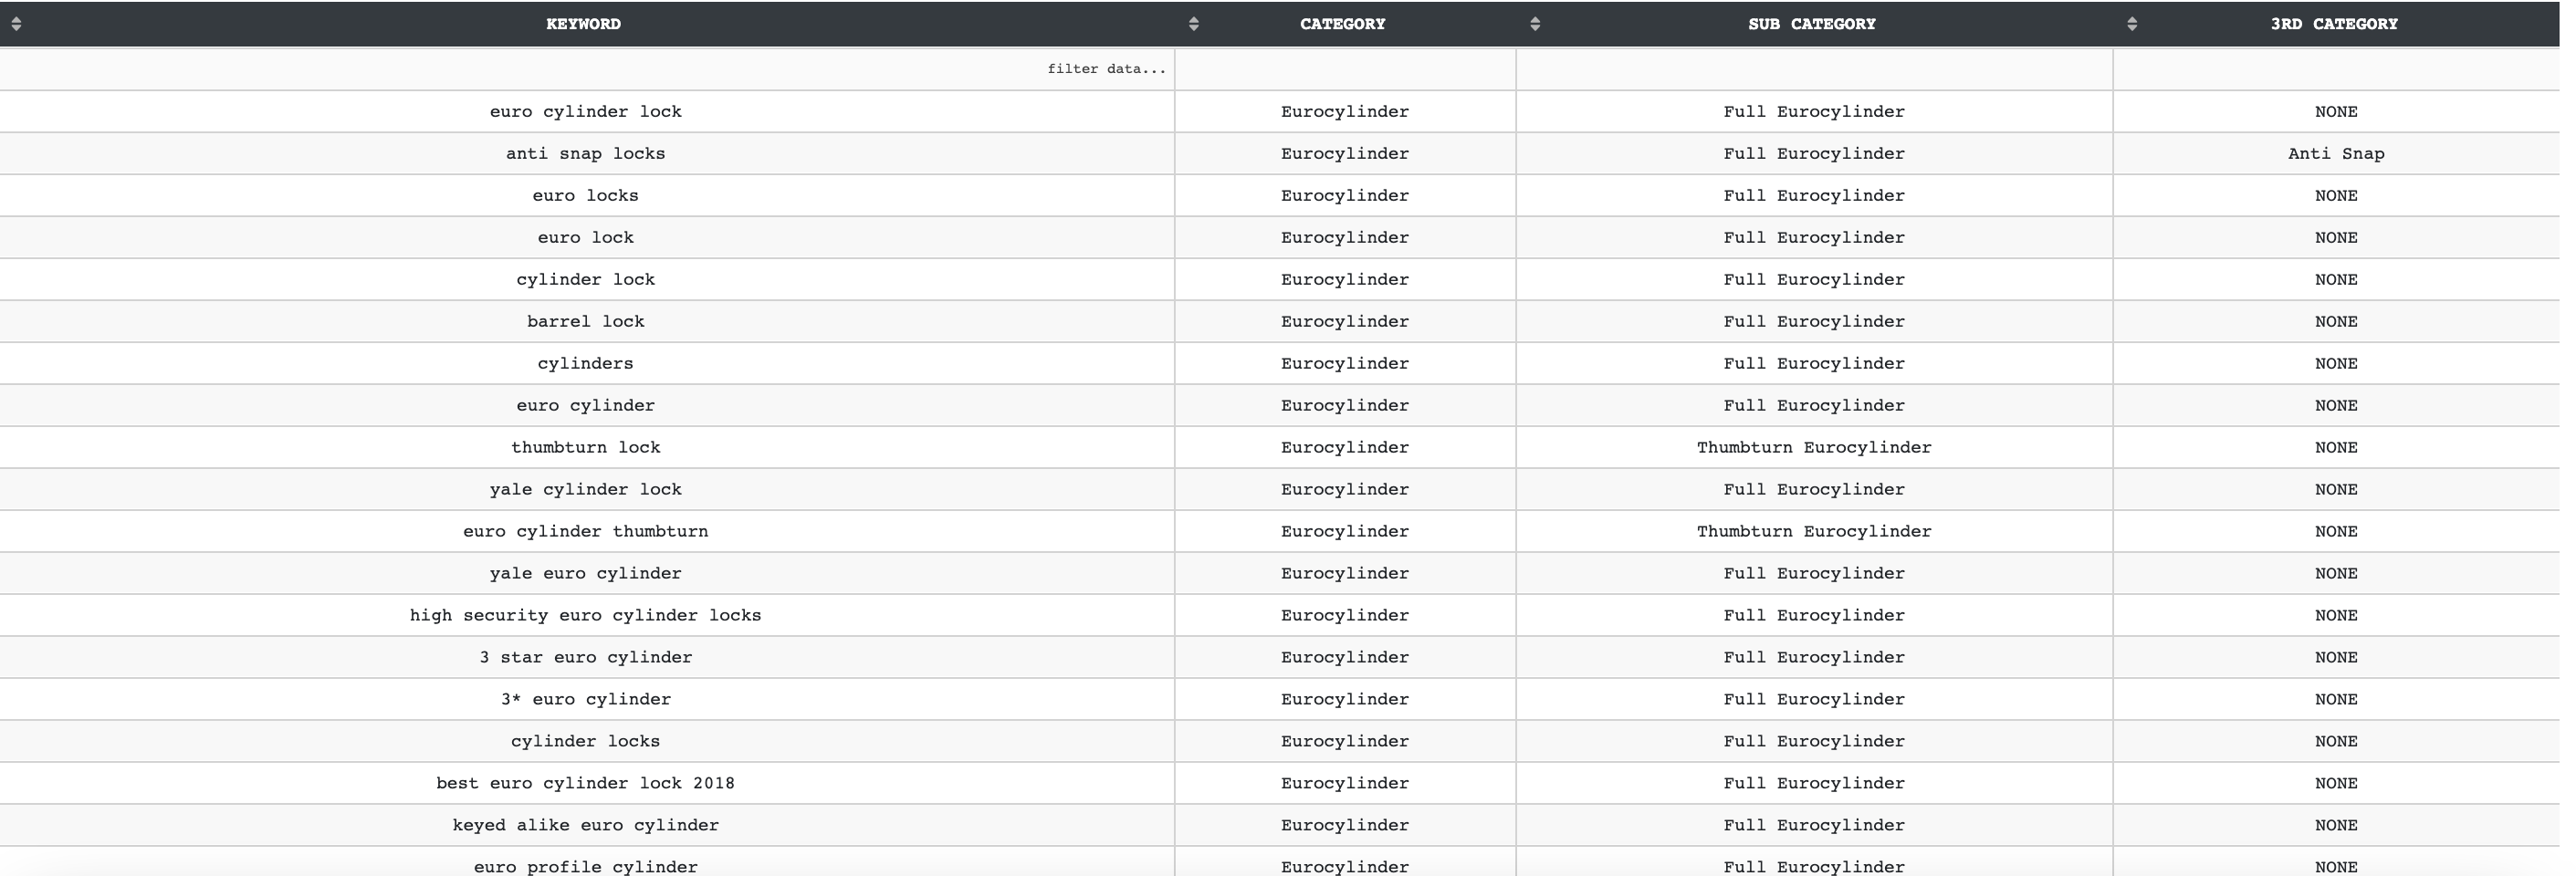
Task: Click Eurocylinder category in anti snap locks row
Action: point(1345,153)
